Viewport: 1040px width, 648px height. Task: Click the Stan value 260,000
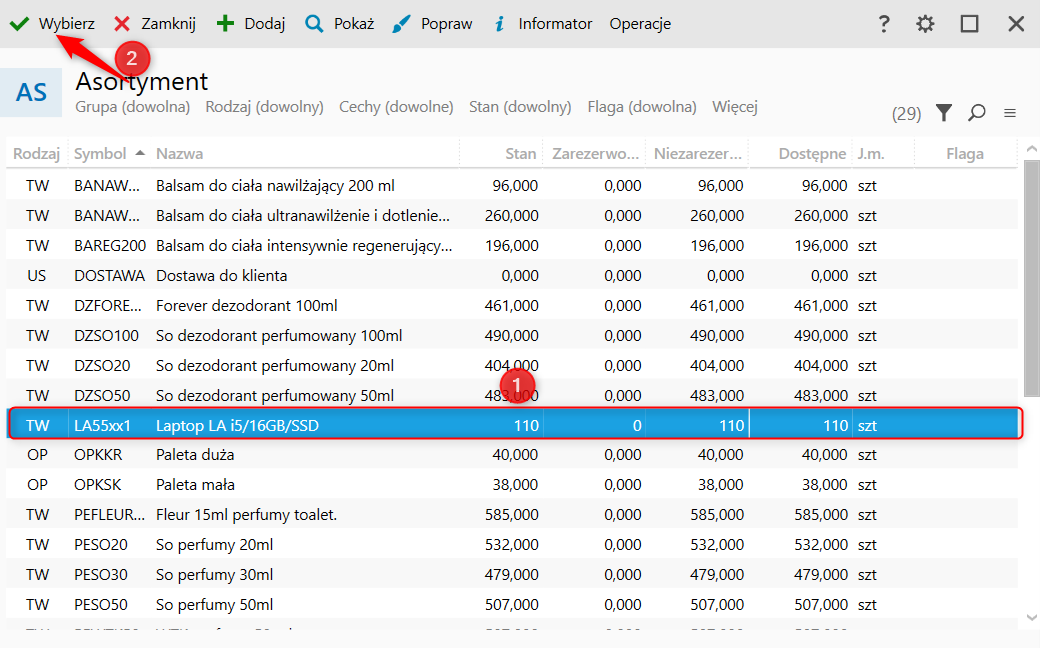[511, 216]
